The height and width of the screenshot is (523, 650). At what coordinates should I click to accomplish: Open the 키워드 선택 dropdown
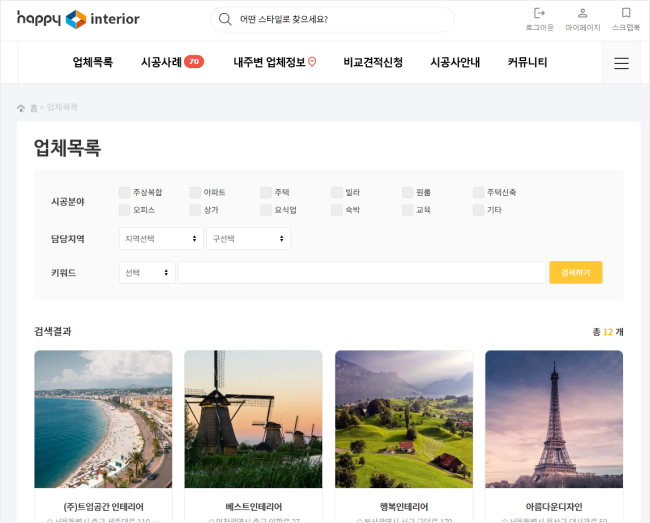click(x=147, y=273)
